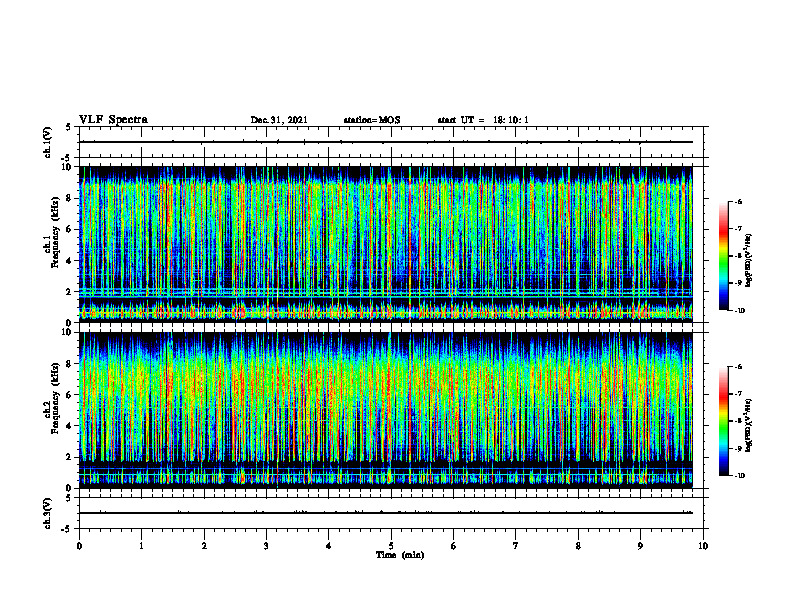
Task: Click the final time axis tick label "10"
Action: (x=703, y=546)
